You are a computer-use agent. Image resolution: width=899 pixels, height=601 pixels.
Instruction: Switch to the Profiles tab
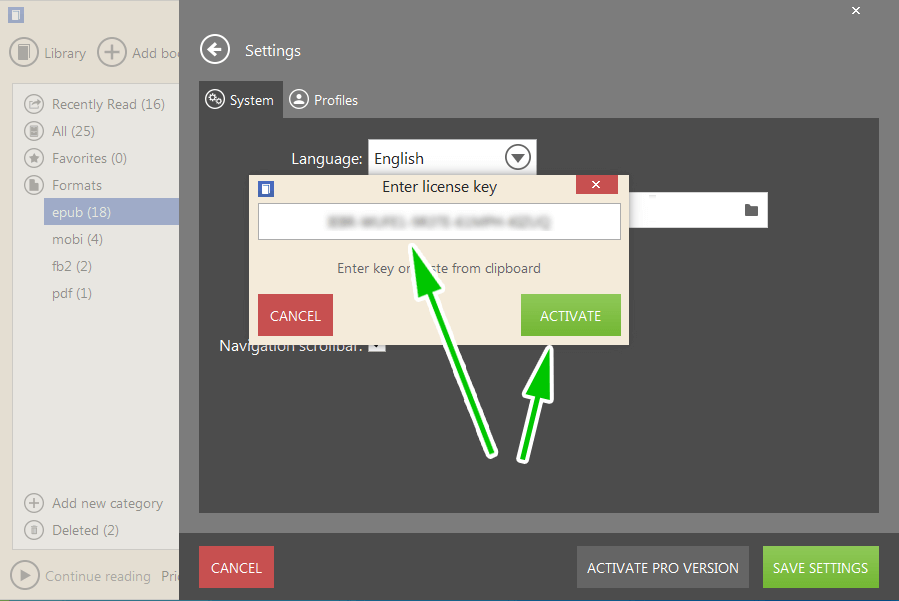pos(323,99)
